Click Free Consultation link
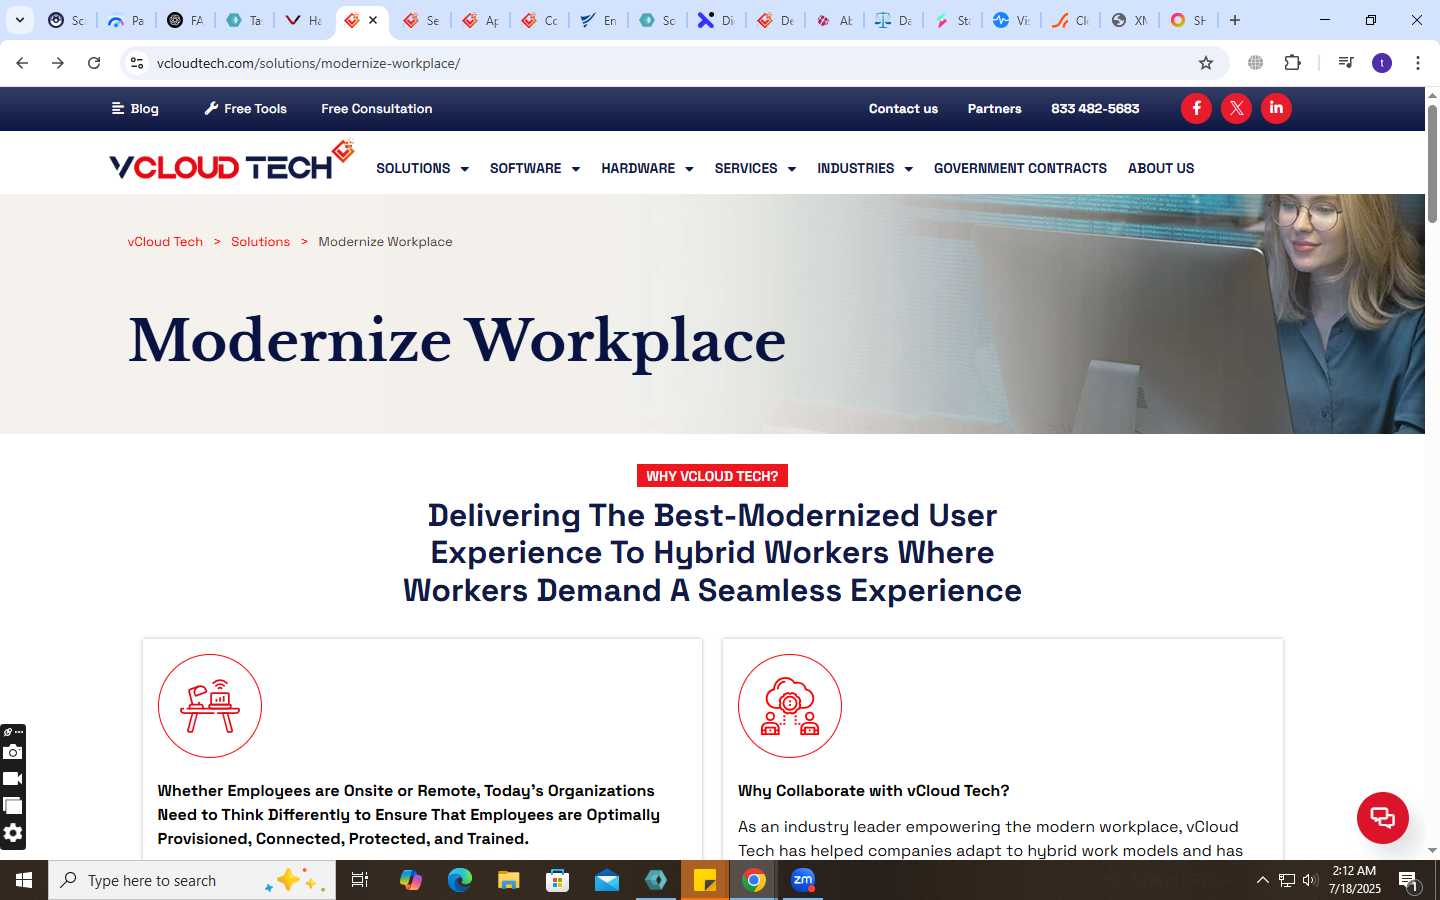1440x900 pixels. click(x=377, y=109)
